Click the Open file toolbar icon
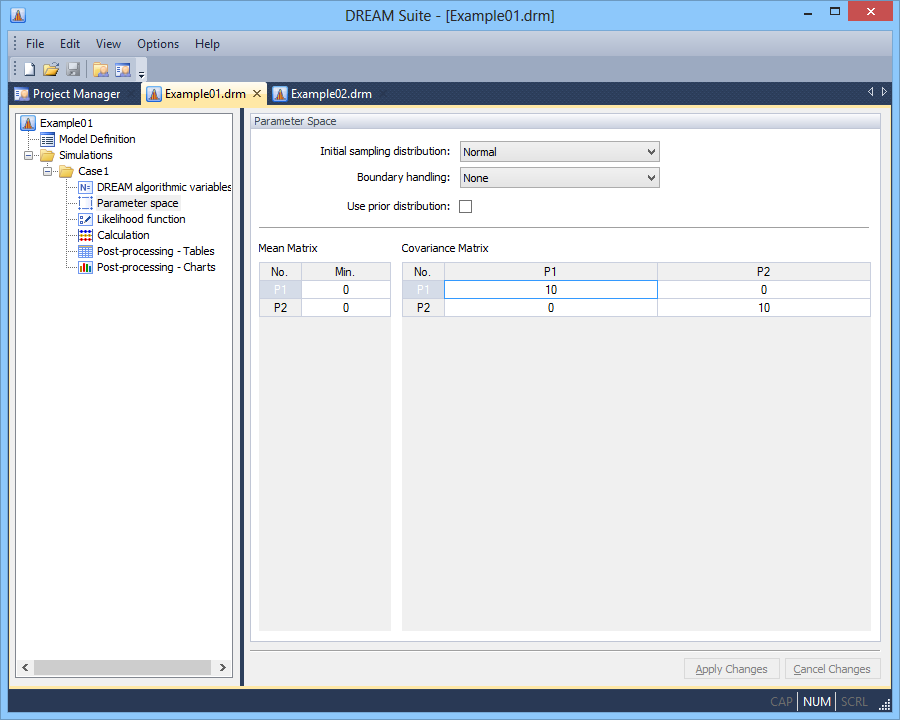 [x=51, y=69]
